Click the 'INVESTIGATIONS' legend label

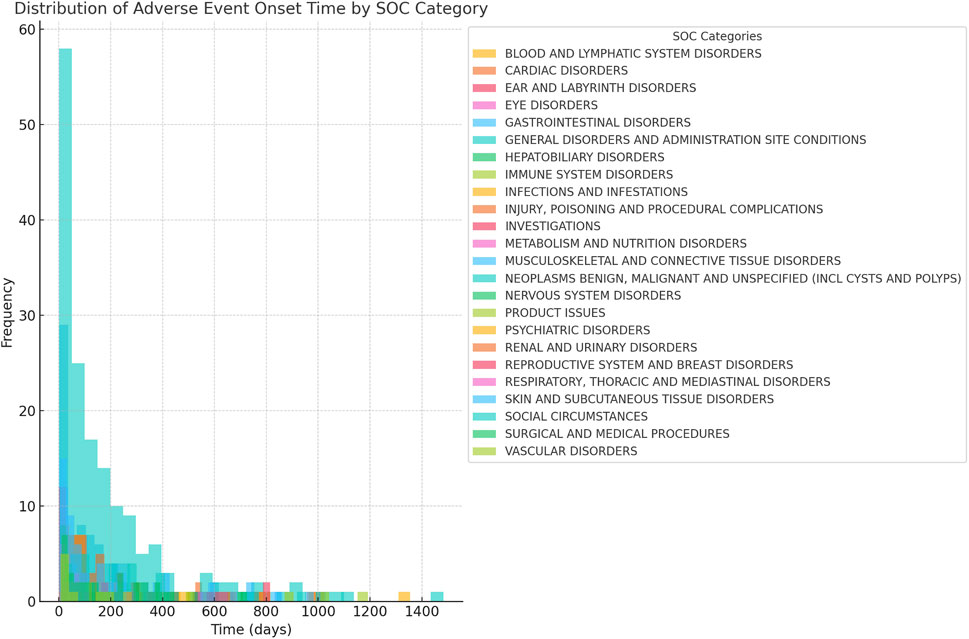(552, 227)
